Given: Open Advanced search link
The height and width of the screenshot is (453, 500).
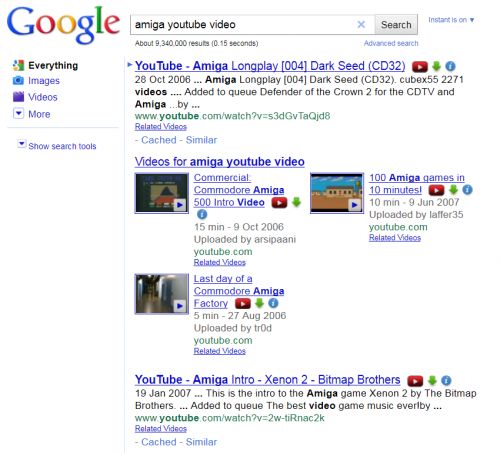Looking at the screenshot, I should (x=391, y=43).
